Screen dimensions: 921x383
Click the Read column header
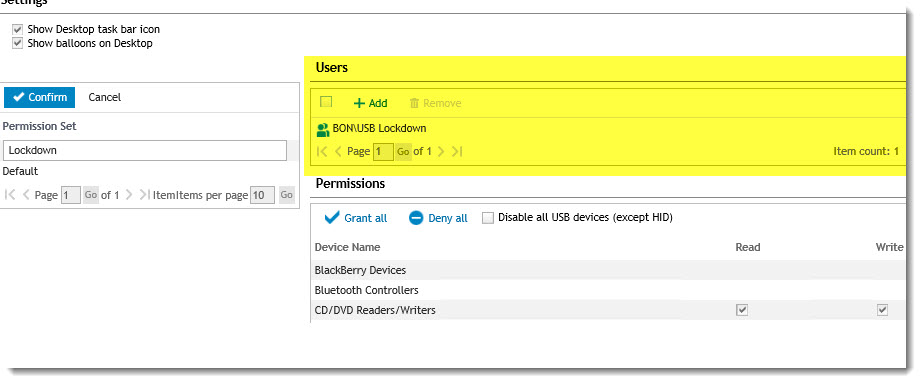pos(748,247)
